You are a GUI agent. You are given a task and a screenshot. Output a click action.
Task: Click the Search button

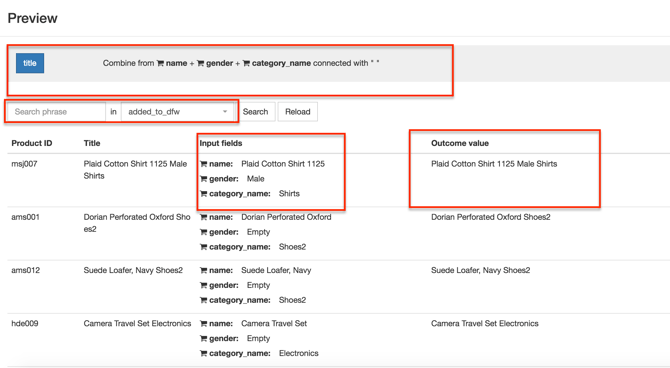256,112
